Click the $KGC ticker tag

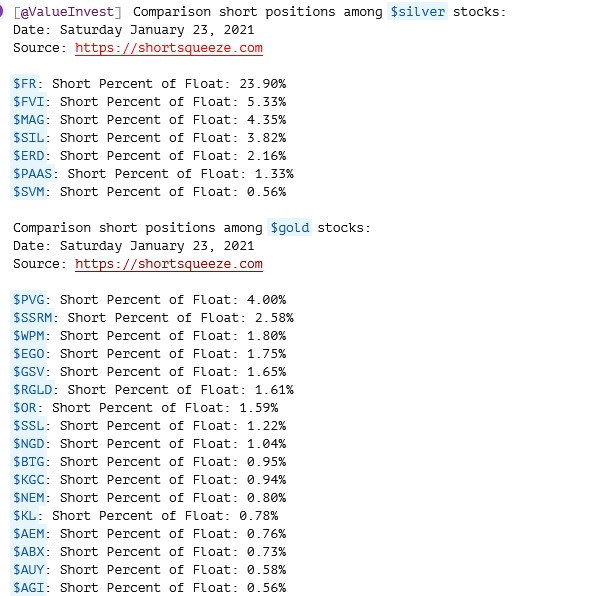coord(29,480)
